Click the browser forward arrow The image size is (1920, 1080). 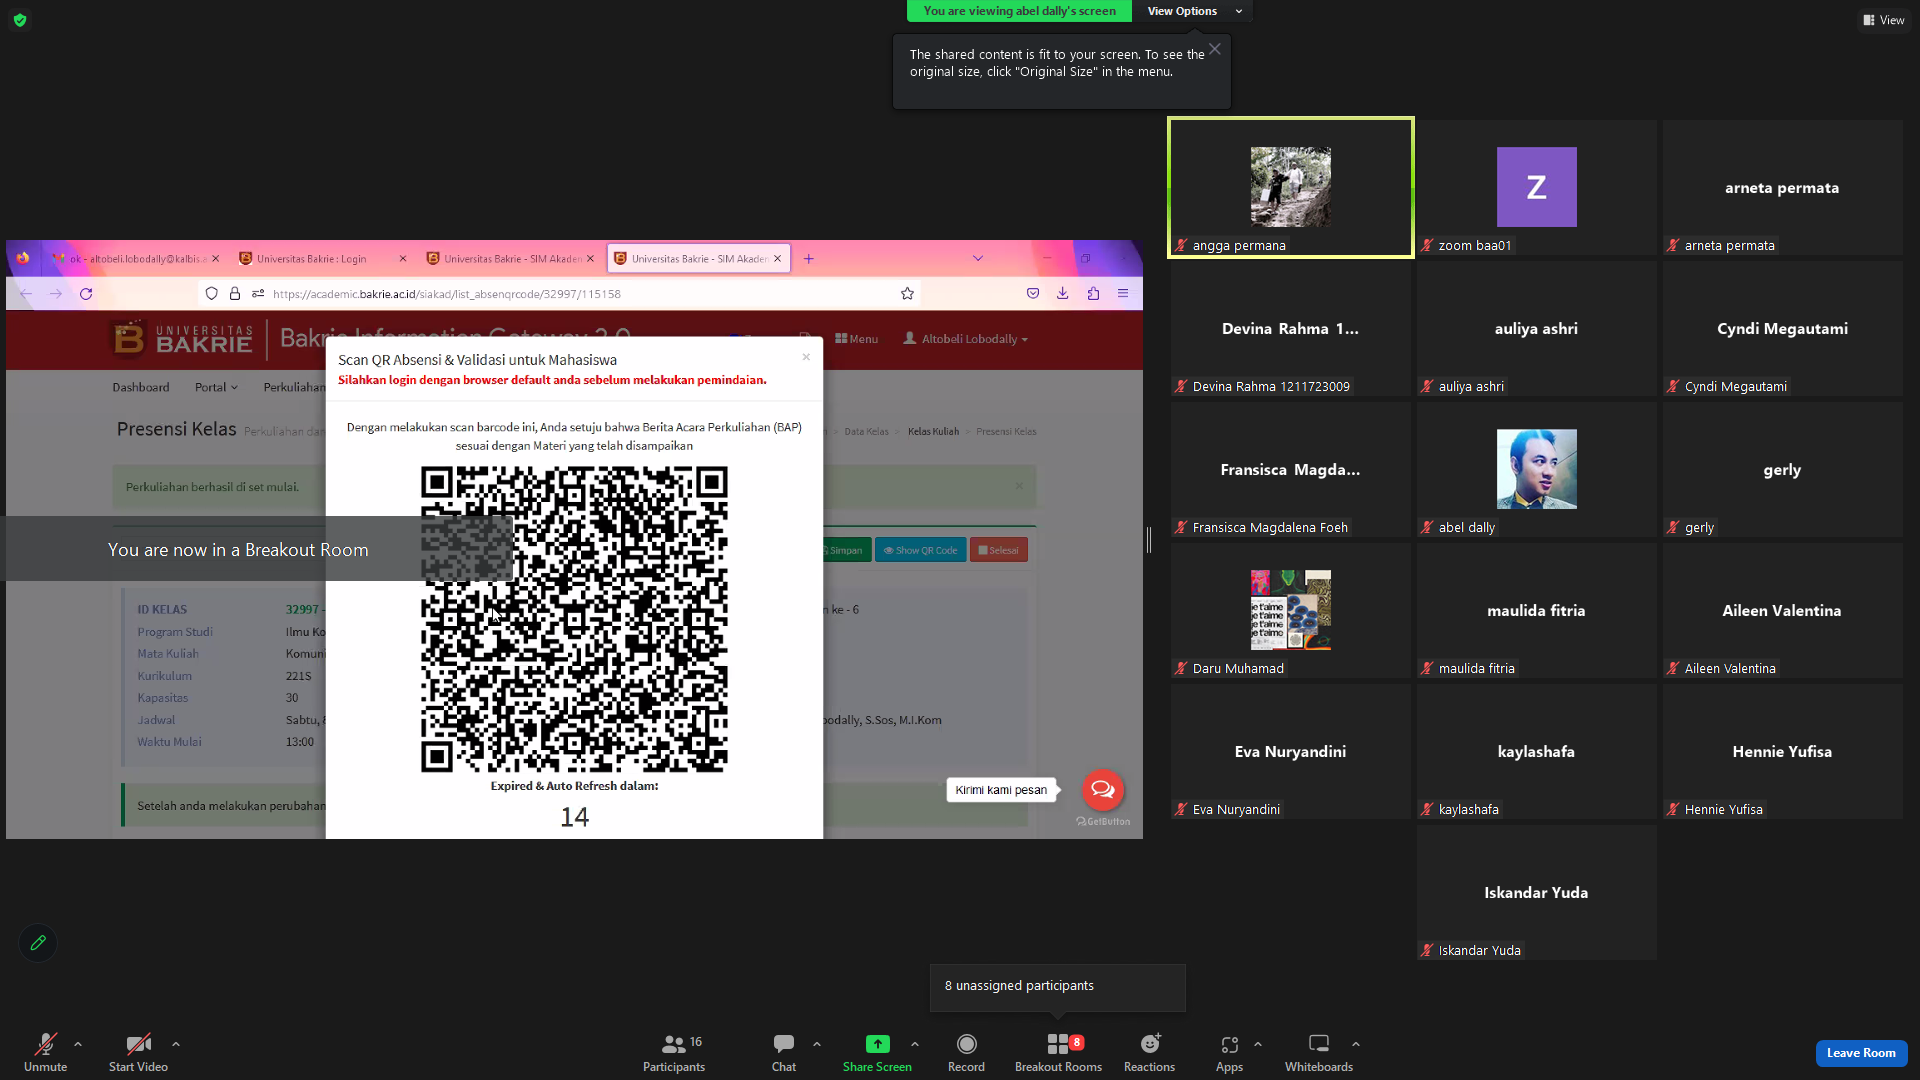pos(56,294)
